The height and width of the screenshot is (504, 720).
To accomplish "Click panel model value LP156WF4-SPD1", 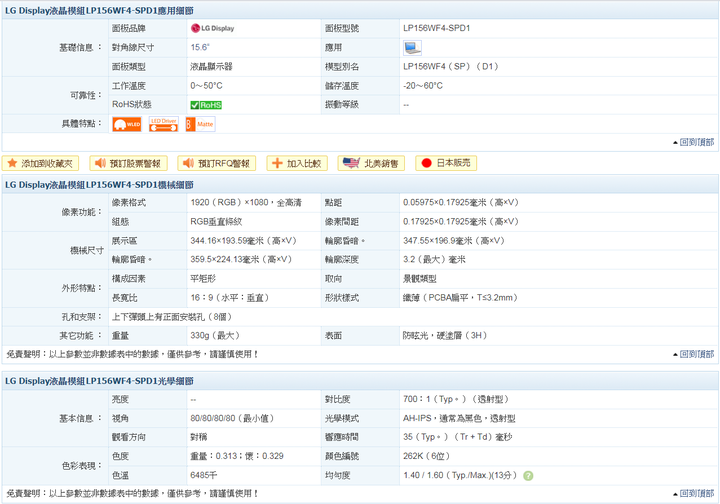I will pos(437,28).
